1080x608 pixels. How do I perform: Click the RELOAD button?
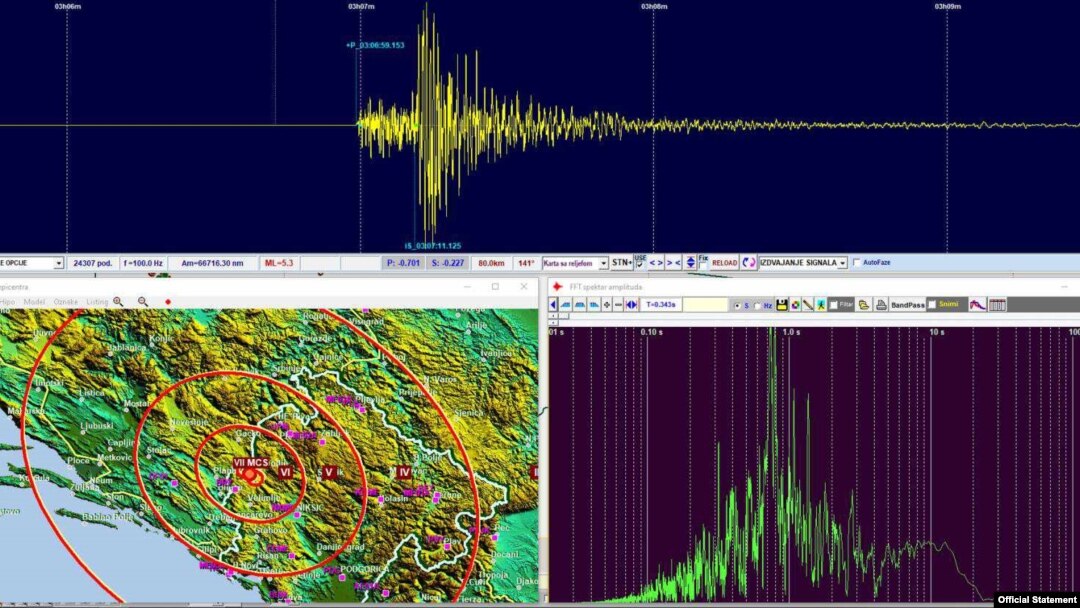point(724,262)
